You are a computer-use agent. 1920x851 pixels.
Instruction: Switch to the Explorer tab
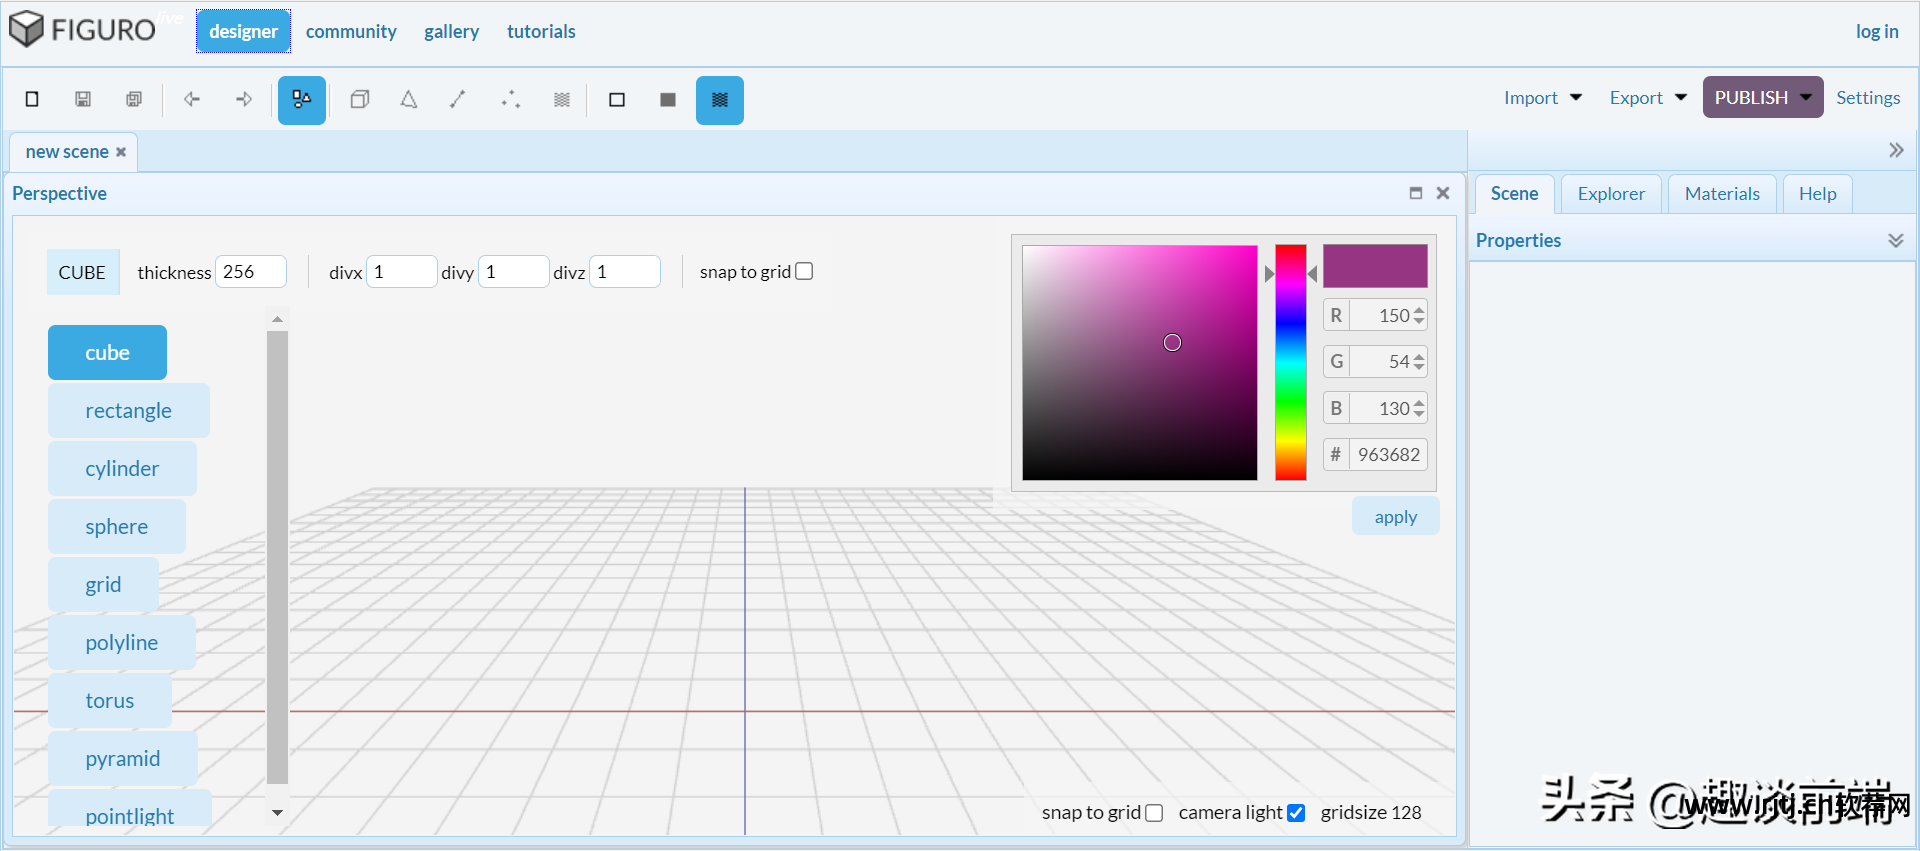coord(1611,194)
